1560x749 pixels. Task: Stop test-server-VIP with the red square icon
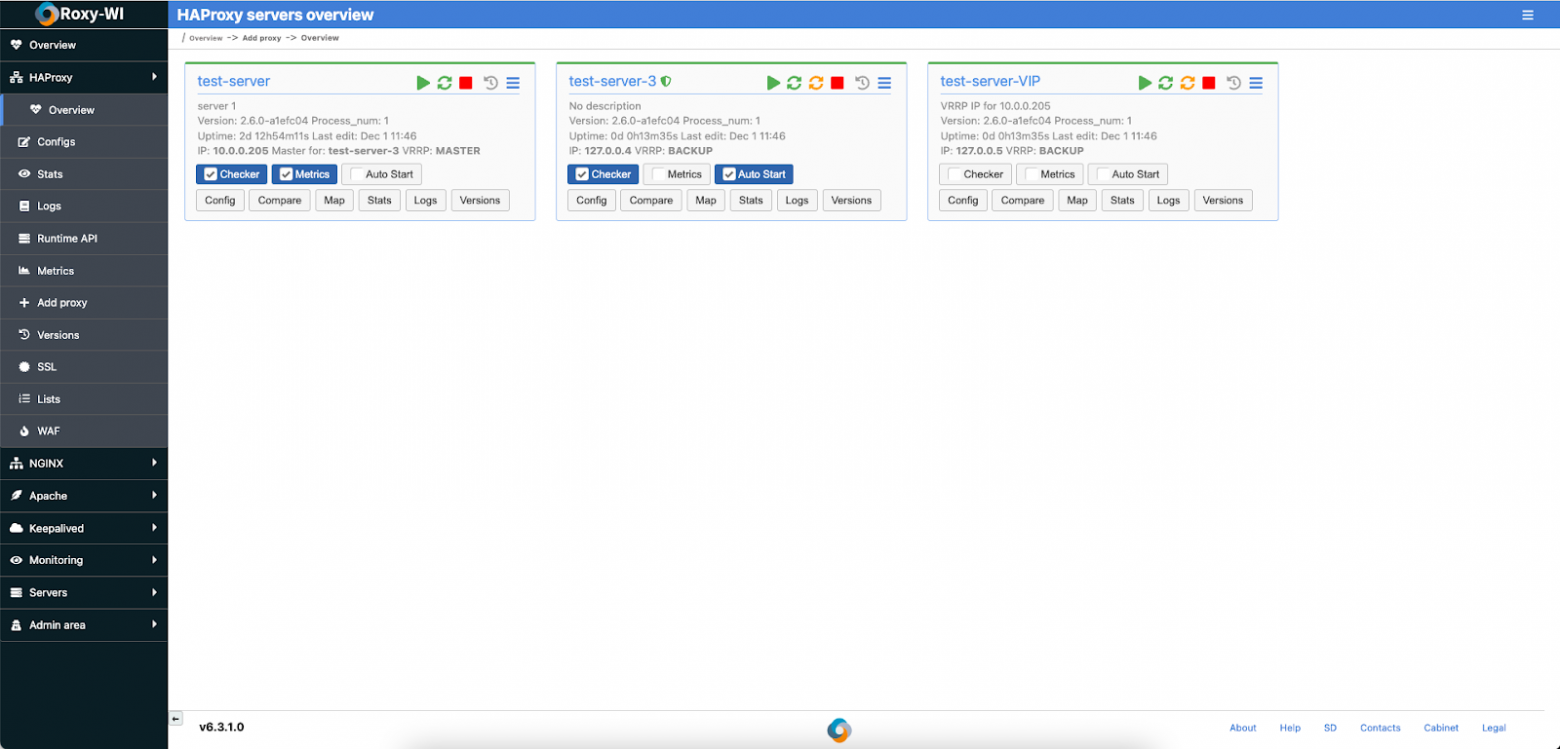click(1209, 83)
